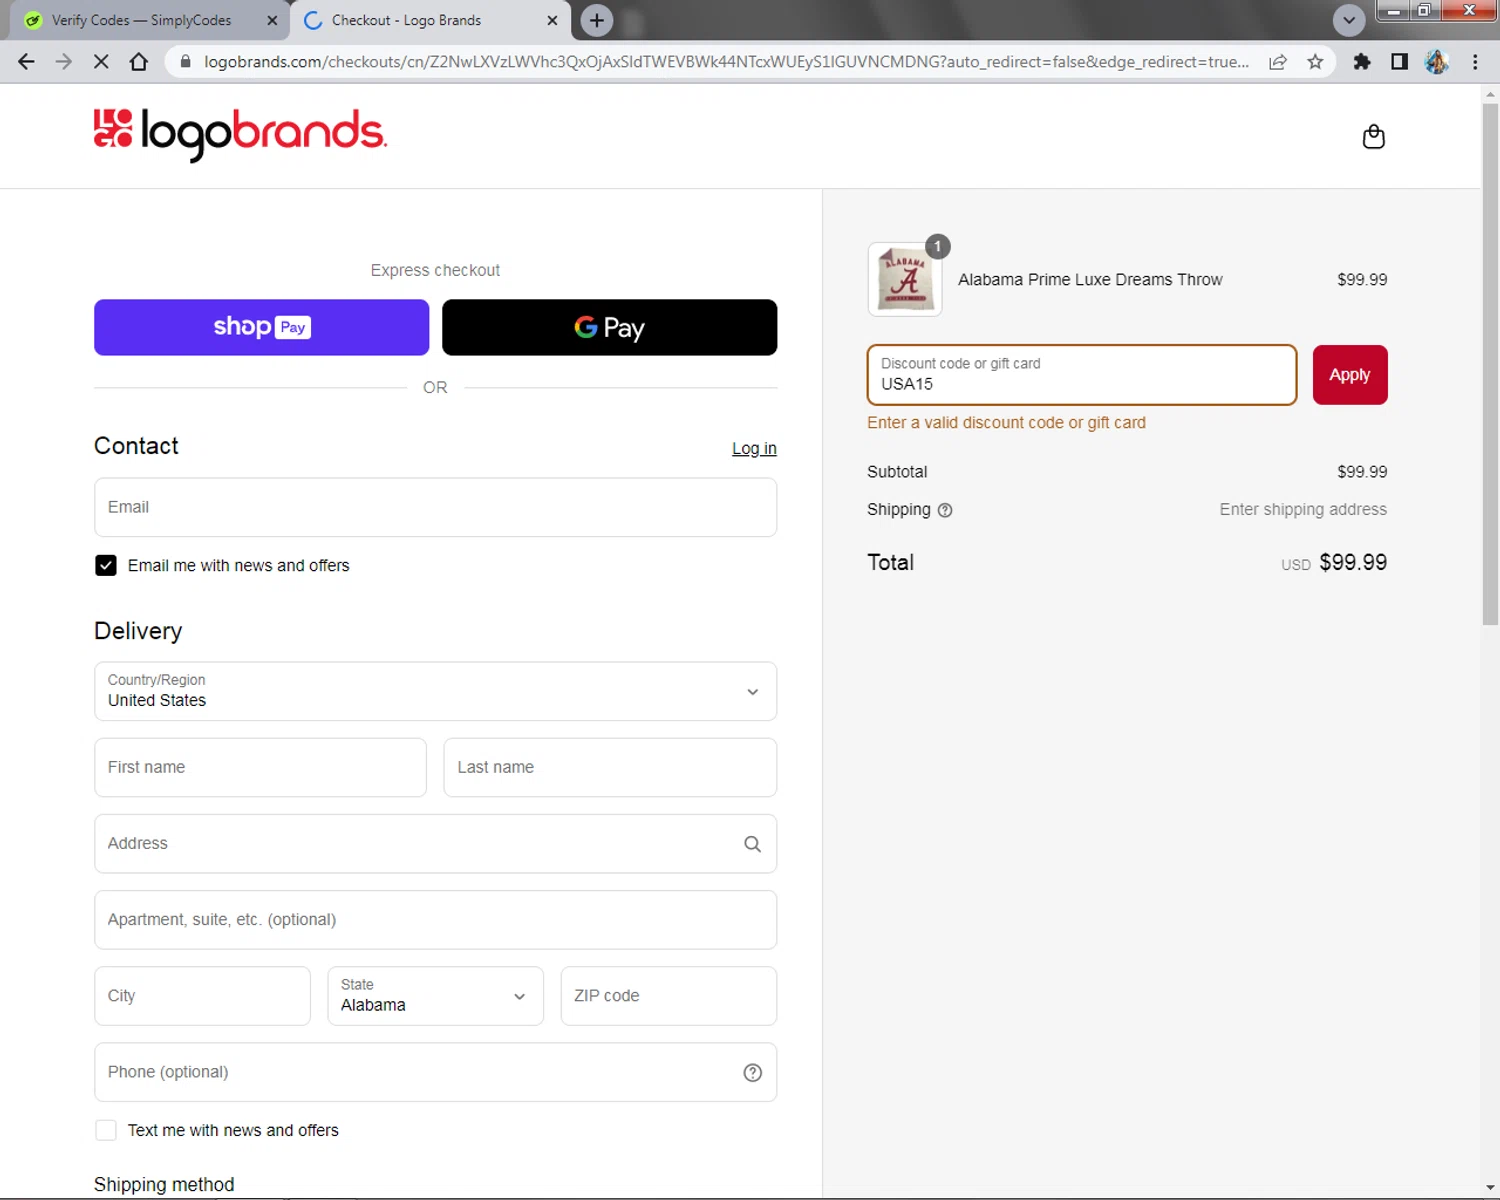Click the browser address bar URL
This screenshot has width=1500, height=1200.
tap(726, 62)
